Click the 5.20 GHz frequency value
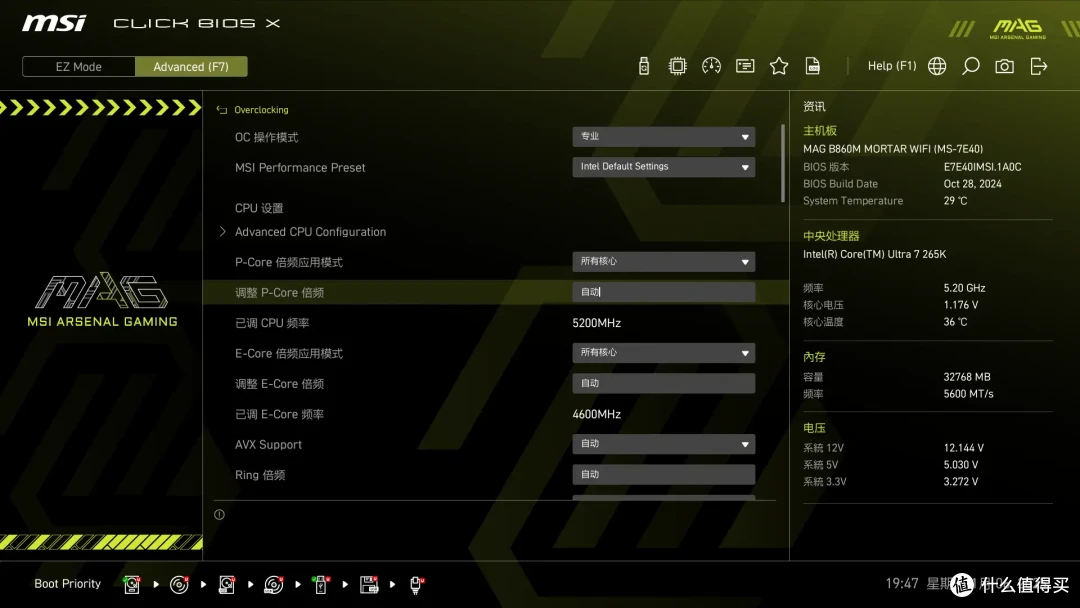This screenshot has width=1080, height=608. click(x=964, y=288)
